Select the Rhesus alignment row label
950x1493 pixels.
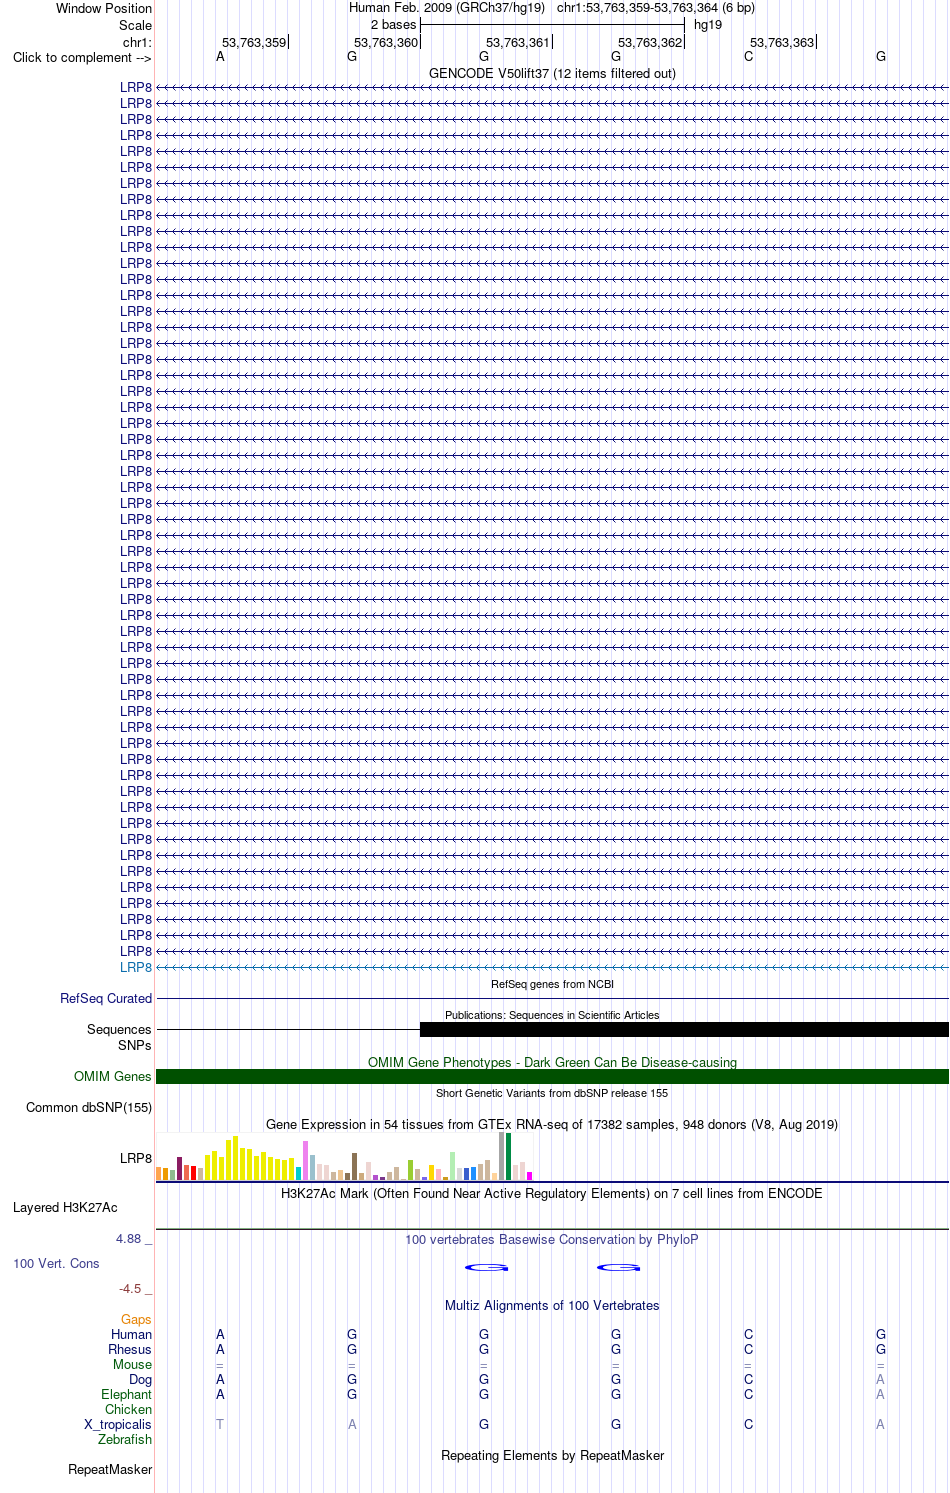point(130,1349)
